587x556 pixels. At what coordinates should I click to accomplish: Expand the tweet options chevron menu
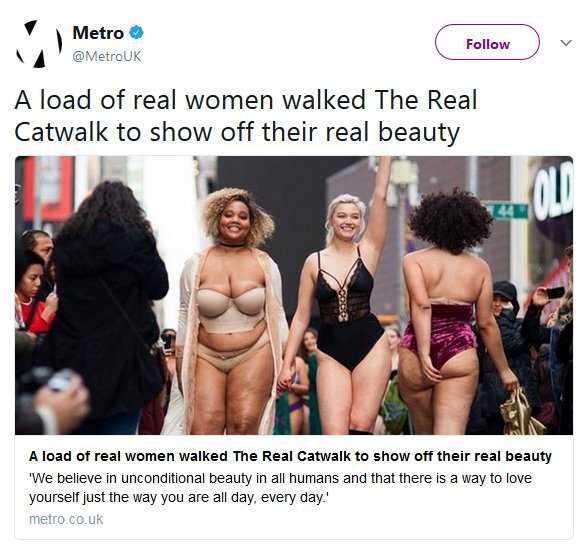[x=566, y=43]
